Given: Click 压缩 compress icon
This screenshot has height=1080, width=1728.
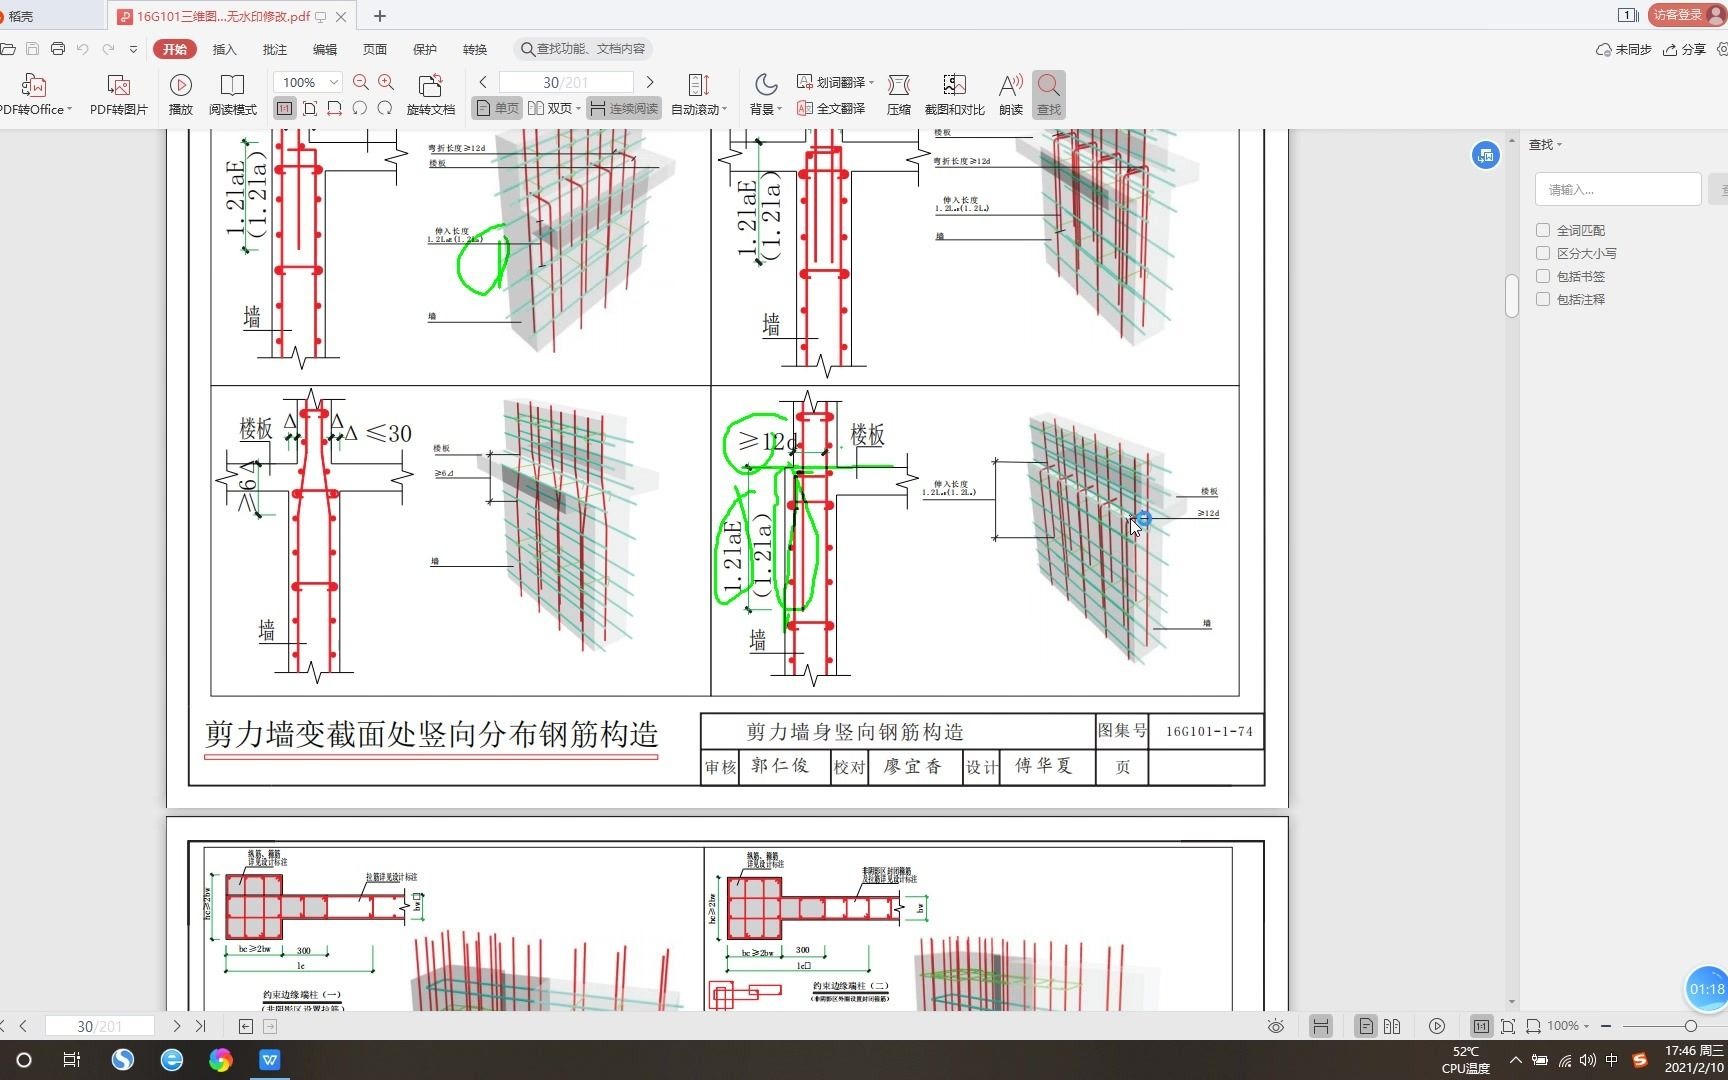Looking at the screenshot, I should [899, 94].
